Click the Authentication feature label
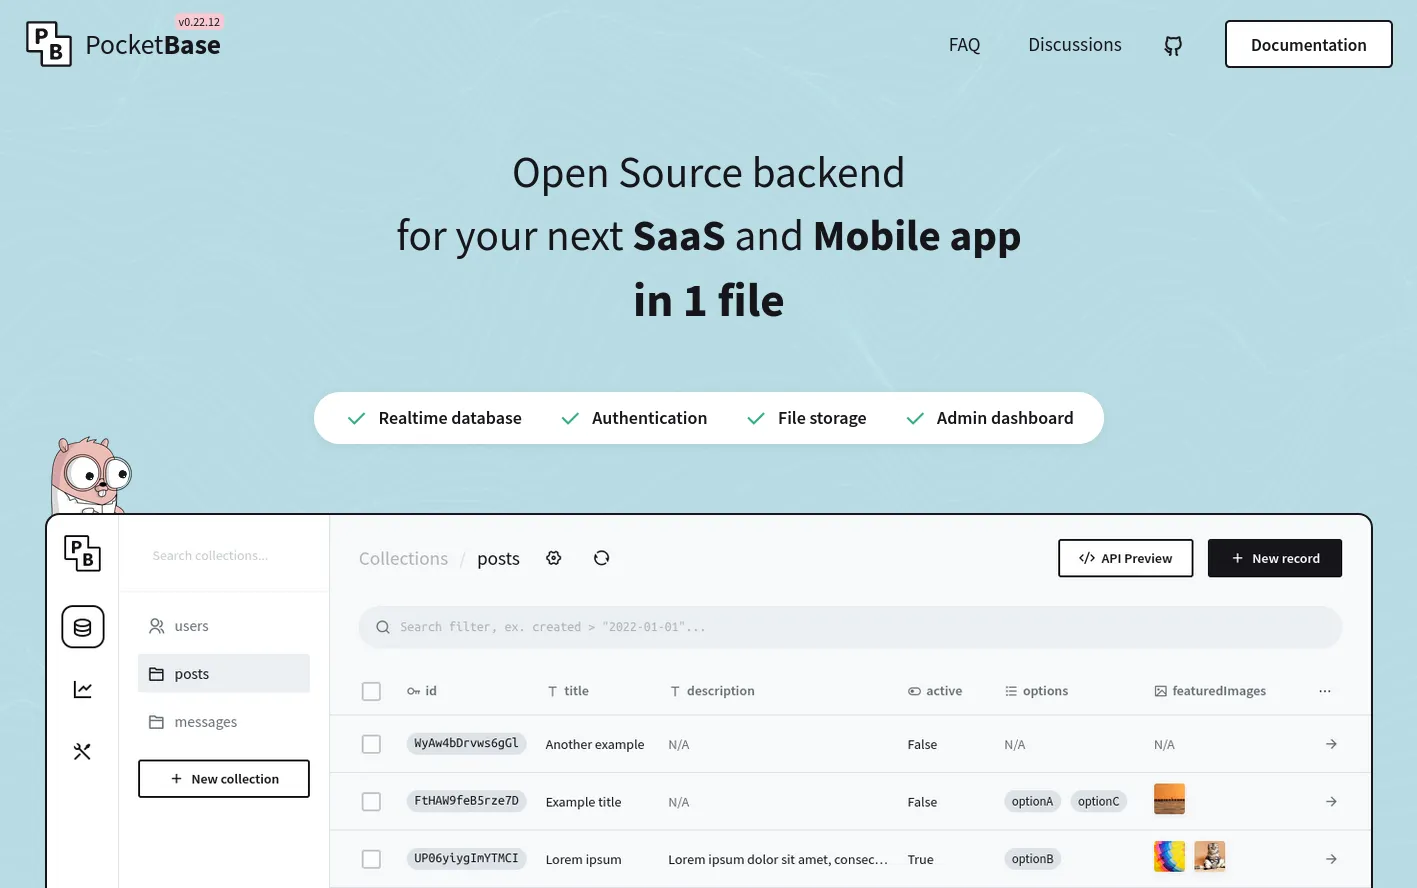This screenshot has height=888, width=1417. pos(649,418)
